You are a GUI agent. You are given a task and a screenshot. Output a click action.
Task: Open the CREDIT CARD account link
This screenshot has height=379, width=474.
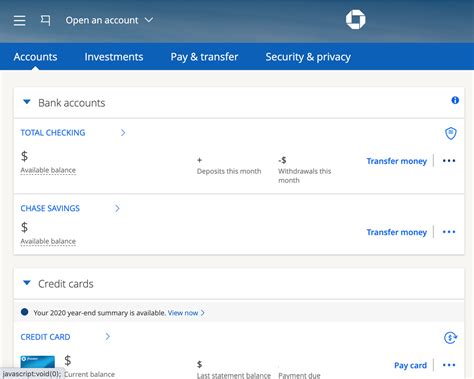(x=45, y=337)
